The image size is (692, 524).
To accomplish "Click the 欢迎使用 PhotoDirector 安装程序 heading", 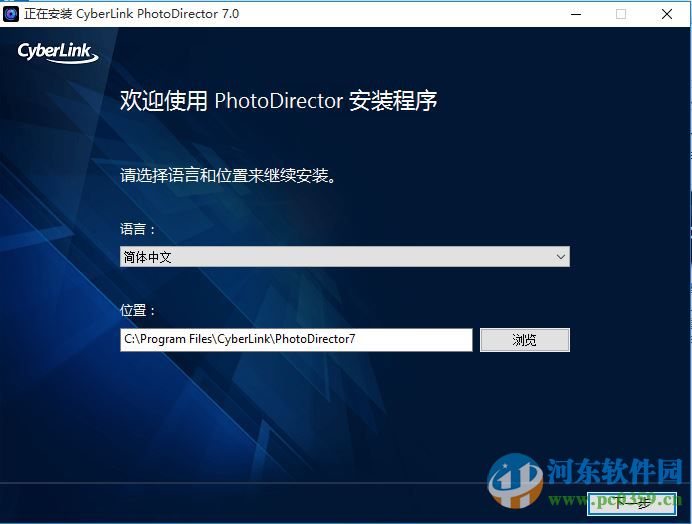I will [278, 101].
